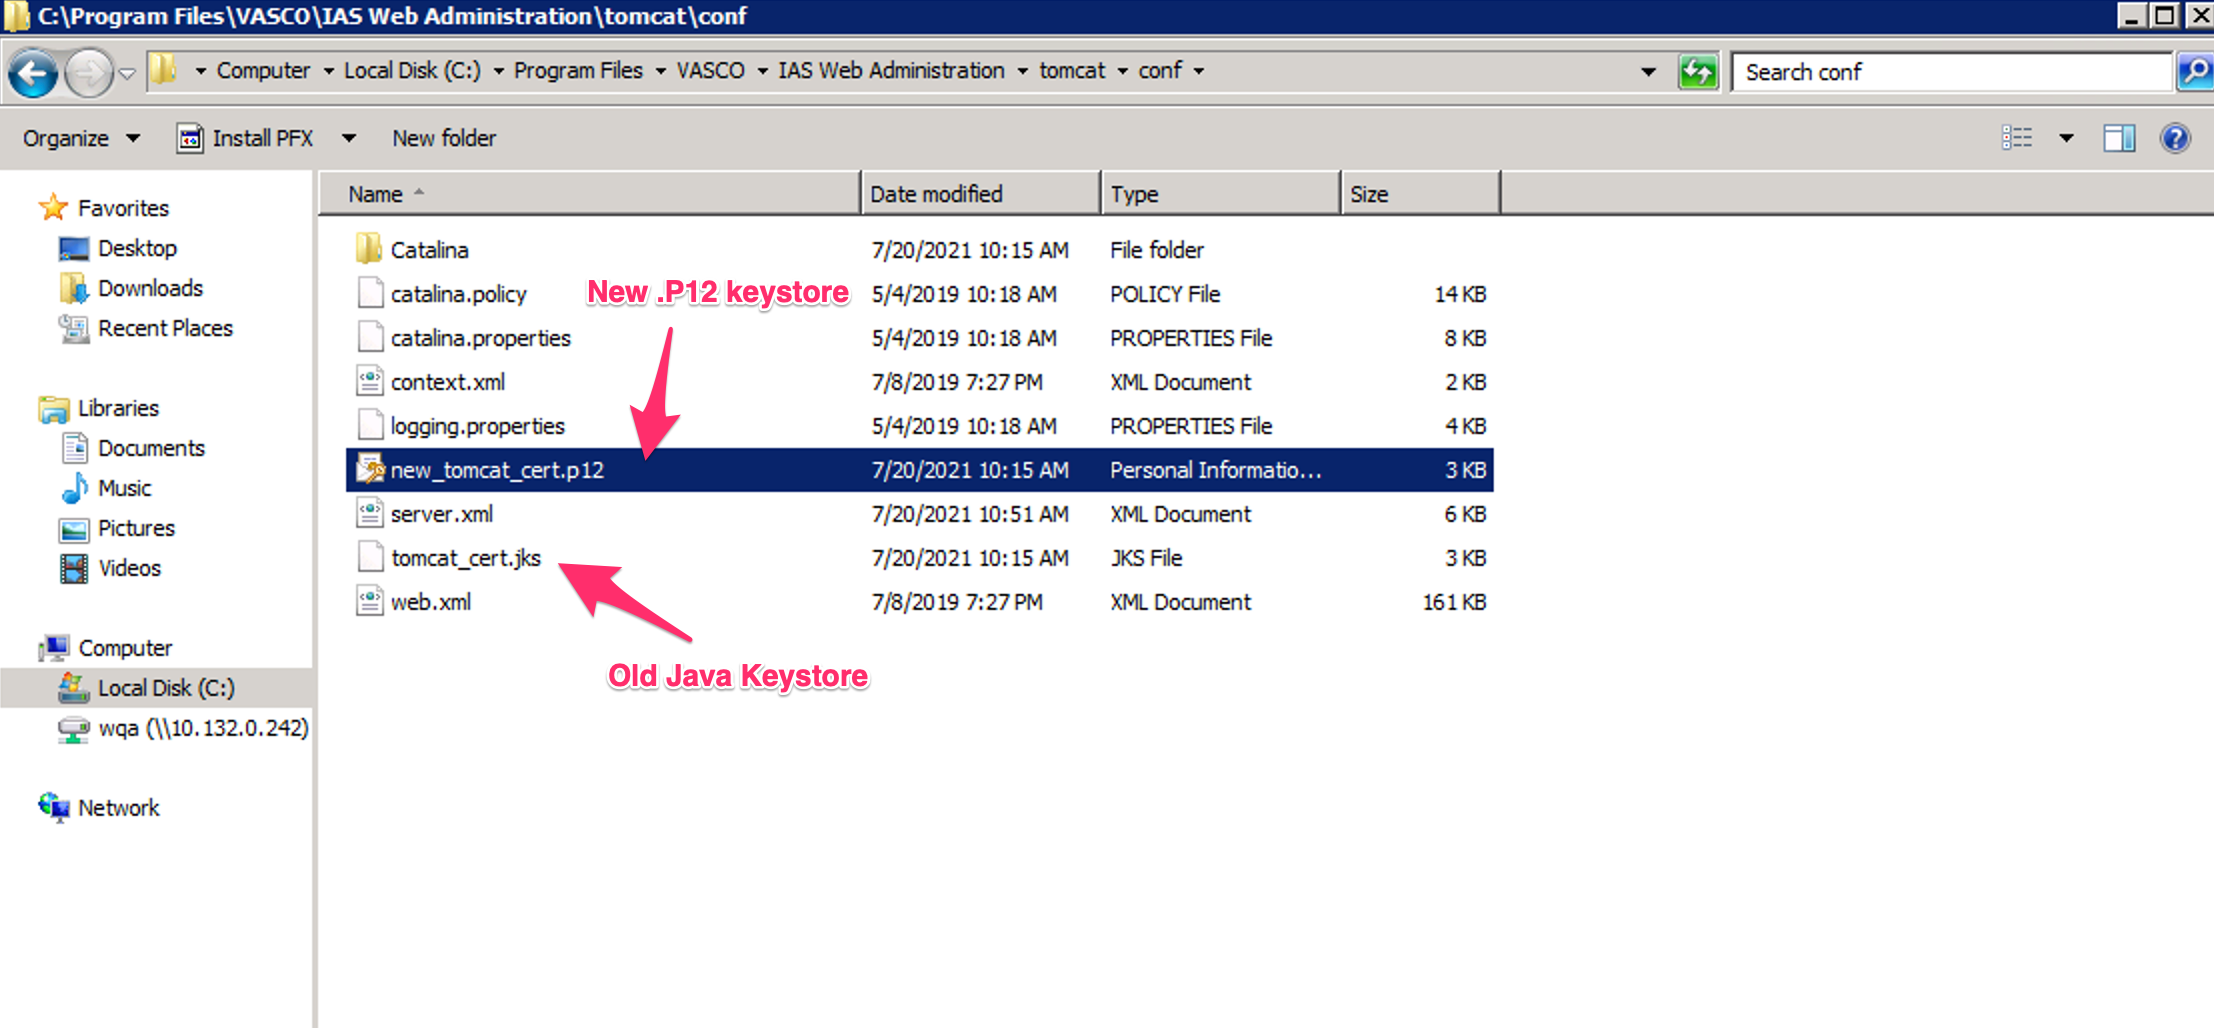Expand the Organize dropdown menu
The image size is (2214, 1028).
81,138
